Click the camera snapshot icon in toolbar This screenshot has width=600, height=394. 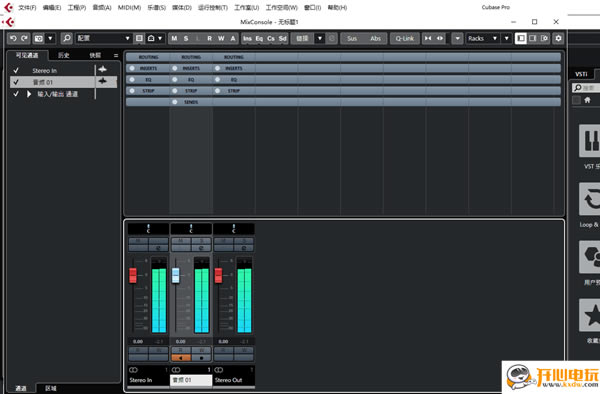[x=38, y=38]
